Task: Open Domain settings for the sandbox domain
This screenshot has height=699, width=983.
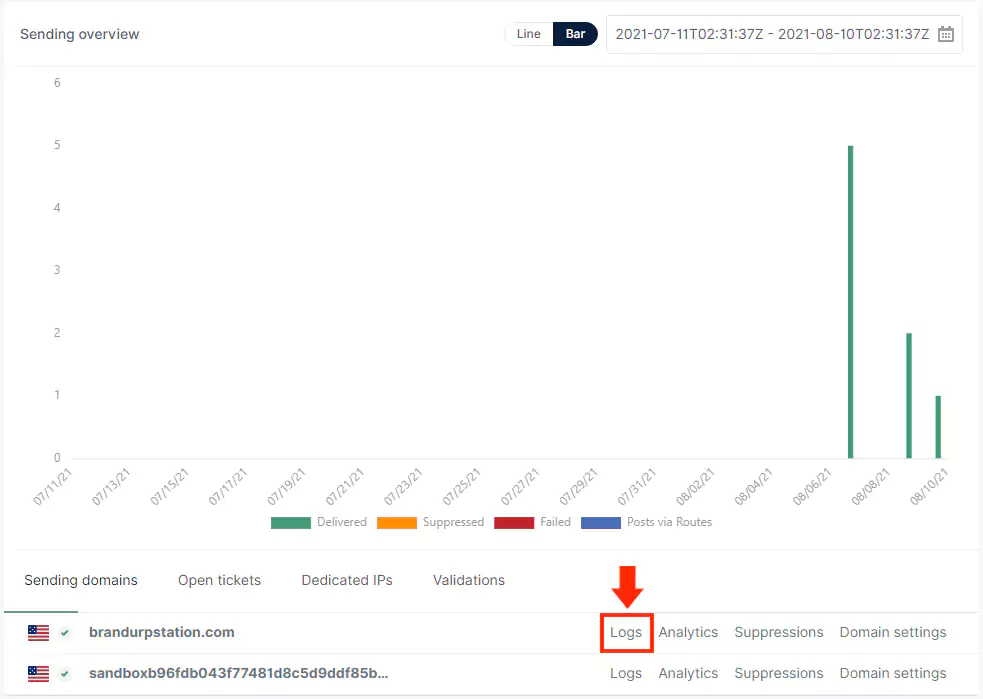Action: (893, 673)
